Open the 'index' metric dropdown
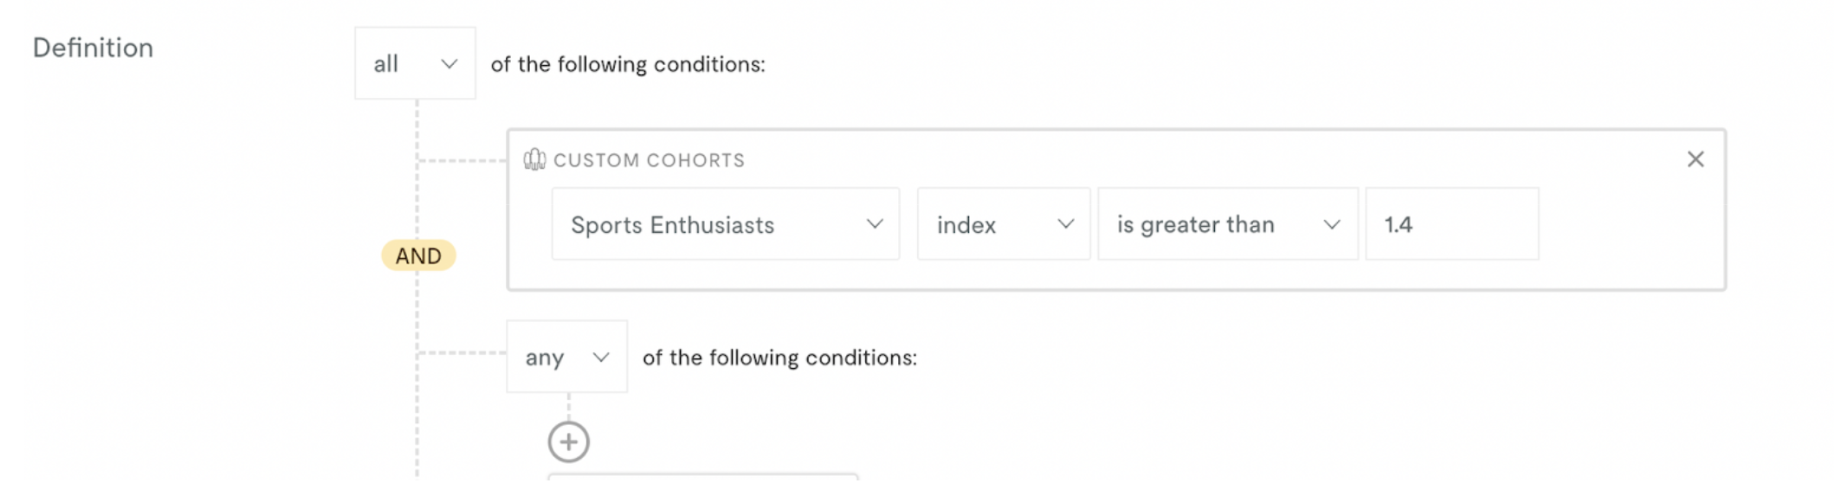This screenshot has width=1834, height=499. pos(1004,224)
